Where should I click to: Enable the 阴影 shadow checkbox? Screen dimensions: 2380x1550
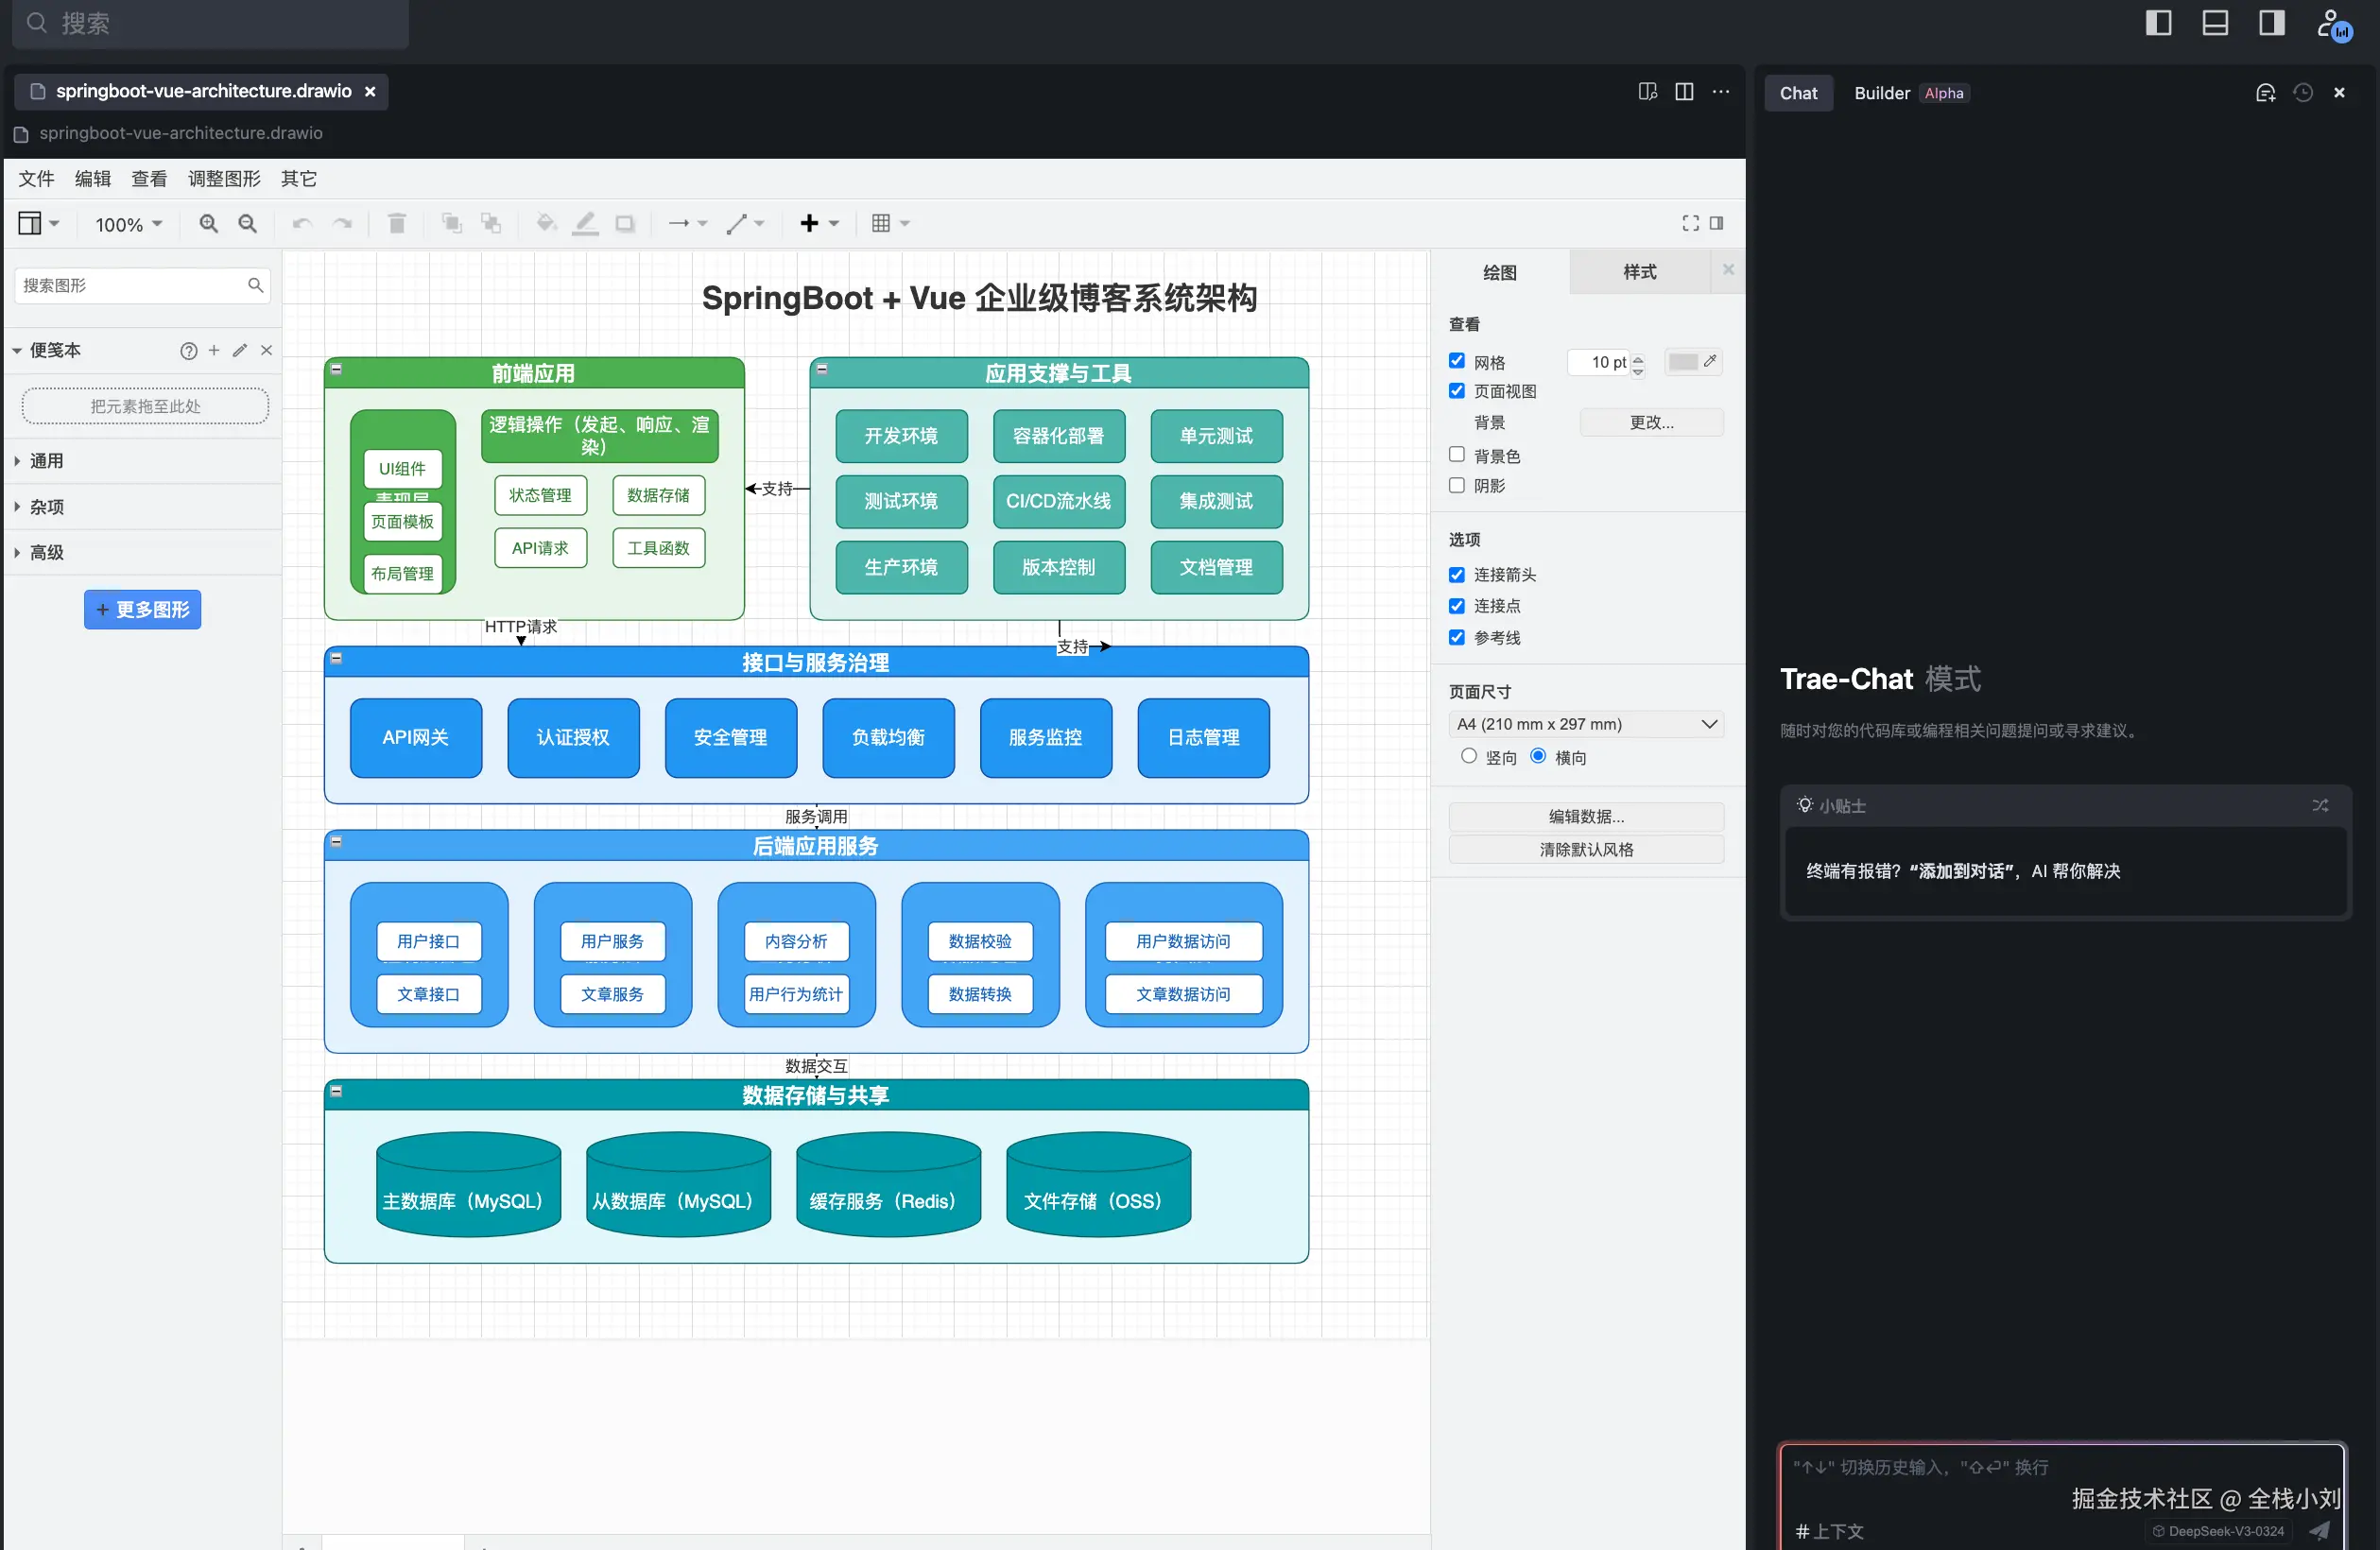tap(1457, 485)
